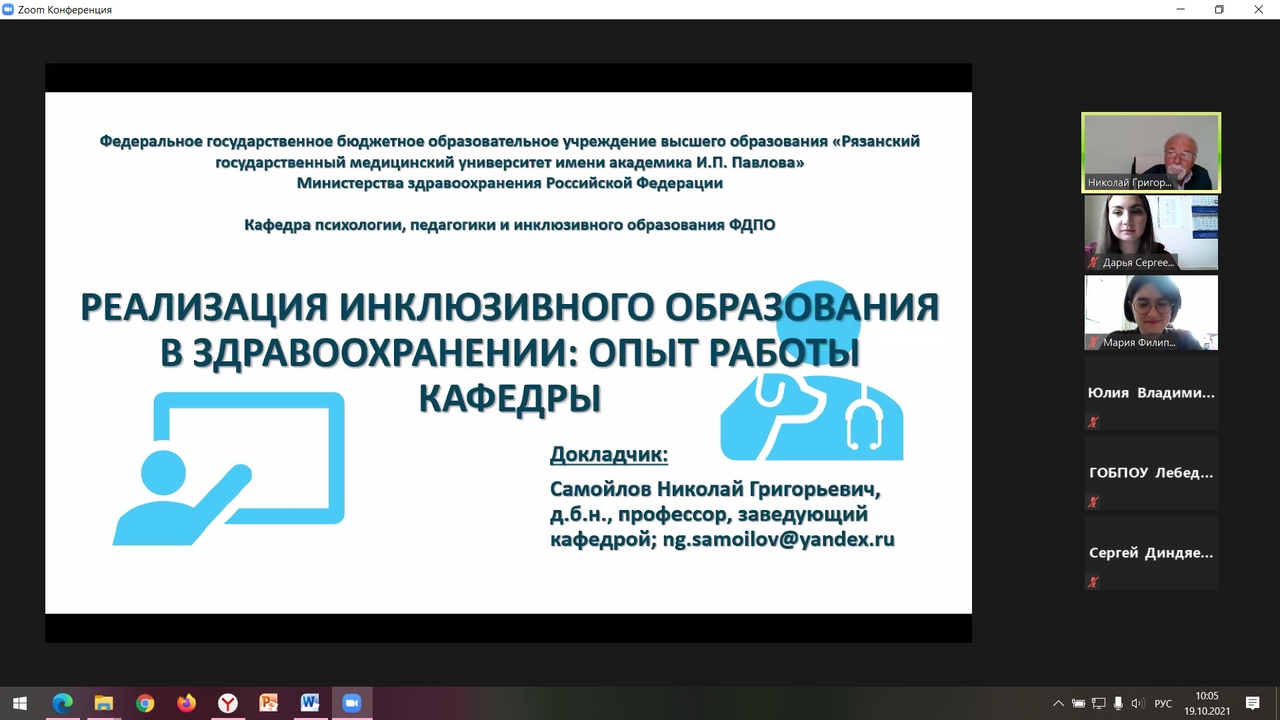Image resolution: width=1280 pixels, height=720 pixels.
Task: Click the muted mic icon of Мария Филип...
Action: point(1094,342)
